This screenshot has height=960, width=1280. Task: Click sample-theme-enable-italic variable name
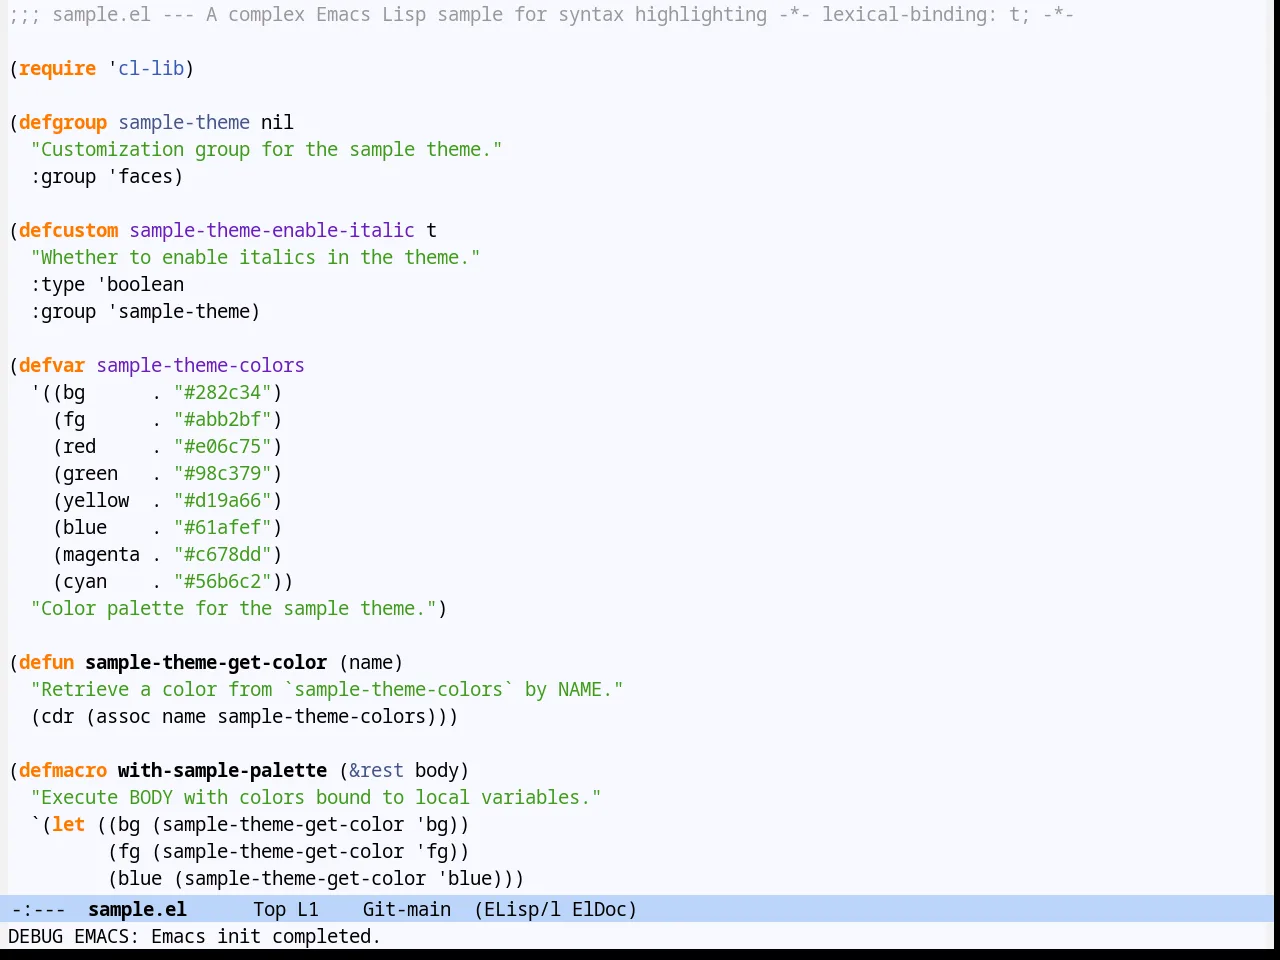(272, 230)
